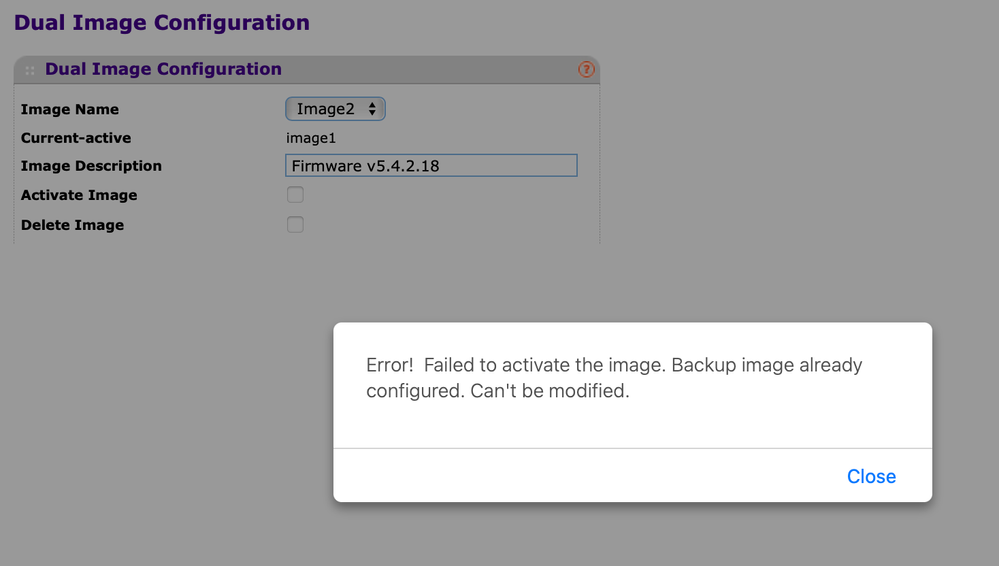This screenshot has height=566, width=999.
Task: Click the Image Name label
Action: point(70,110)
